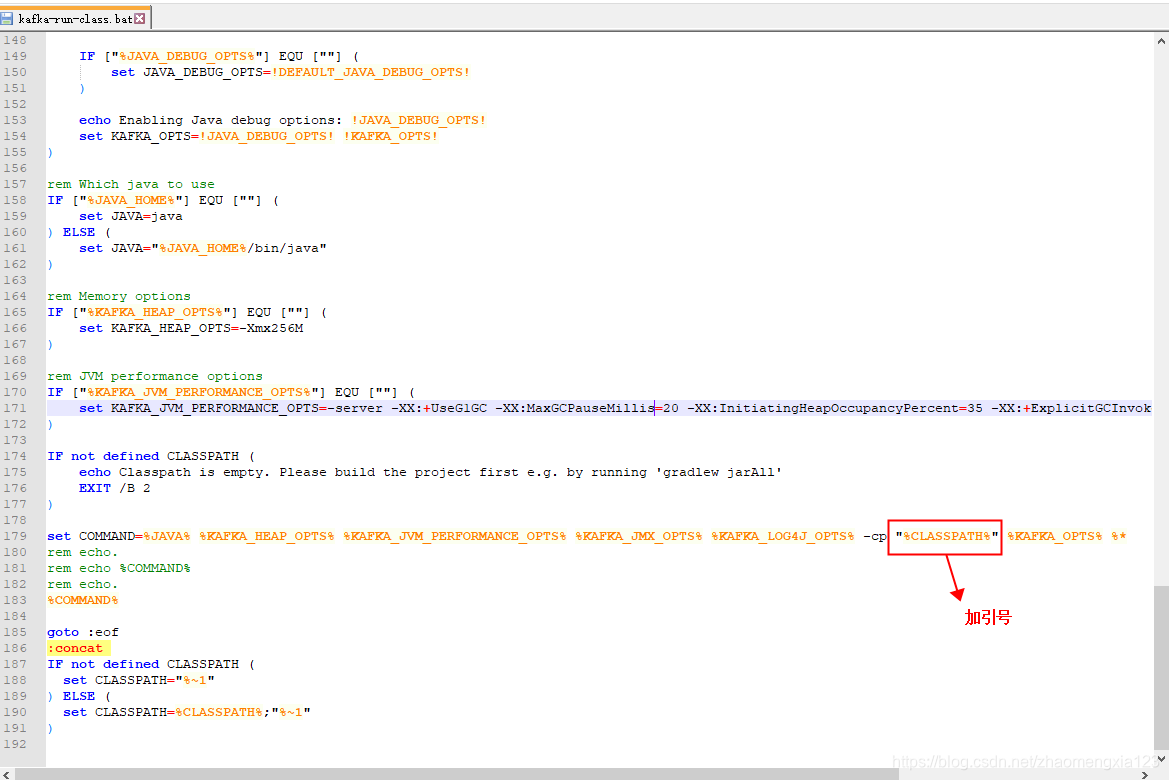Screen dimensions: 1169x780
Task: Click the vertical scrollbar down arrow
Action: (1161, 759)
